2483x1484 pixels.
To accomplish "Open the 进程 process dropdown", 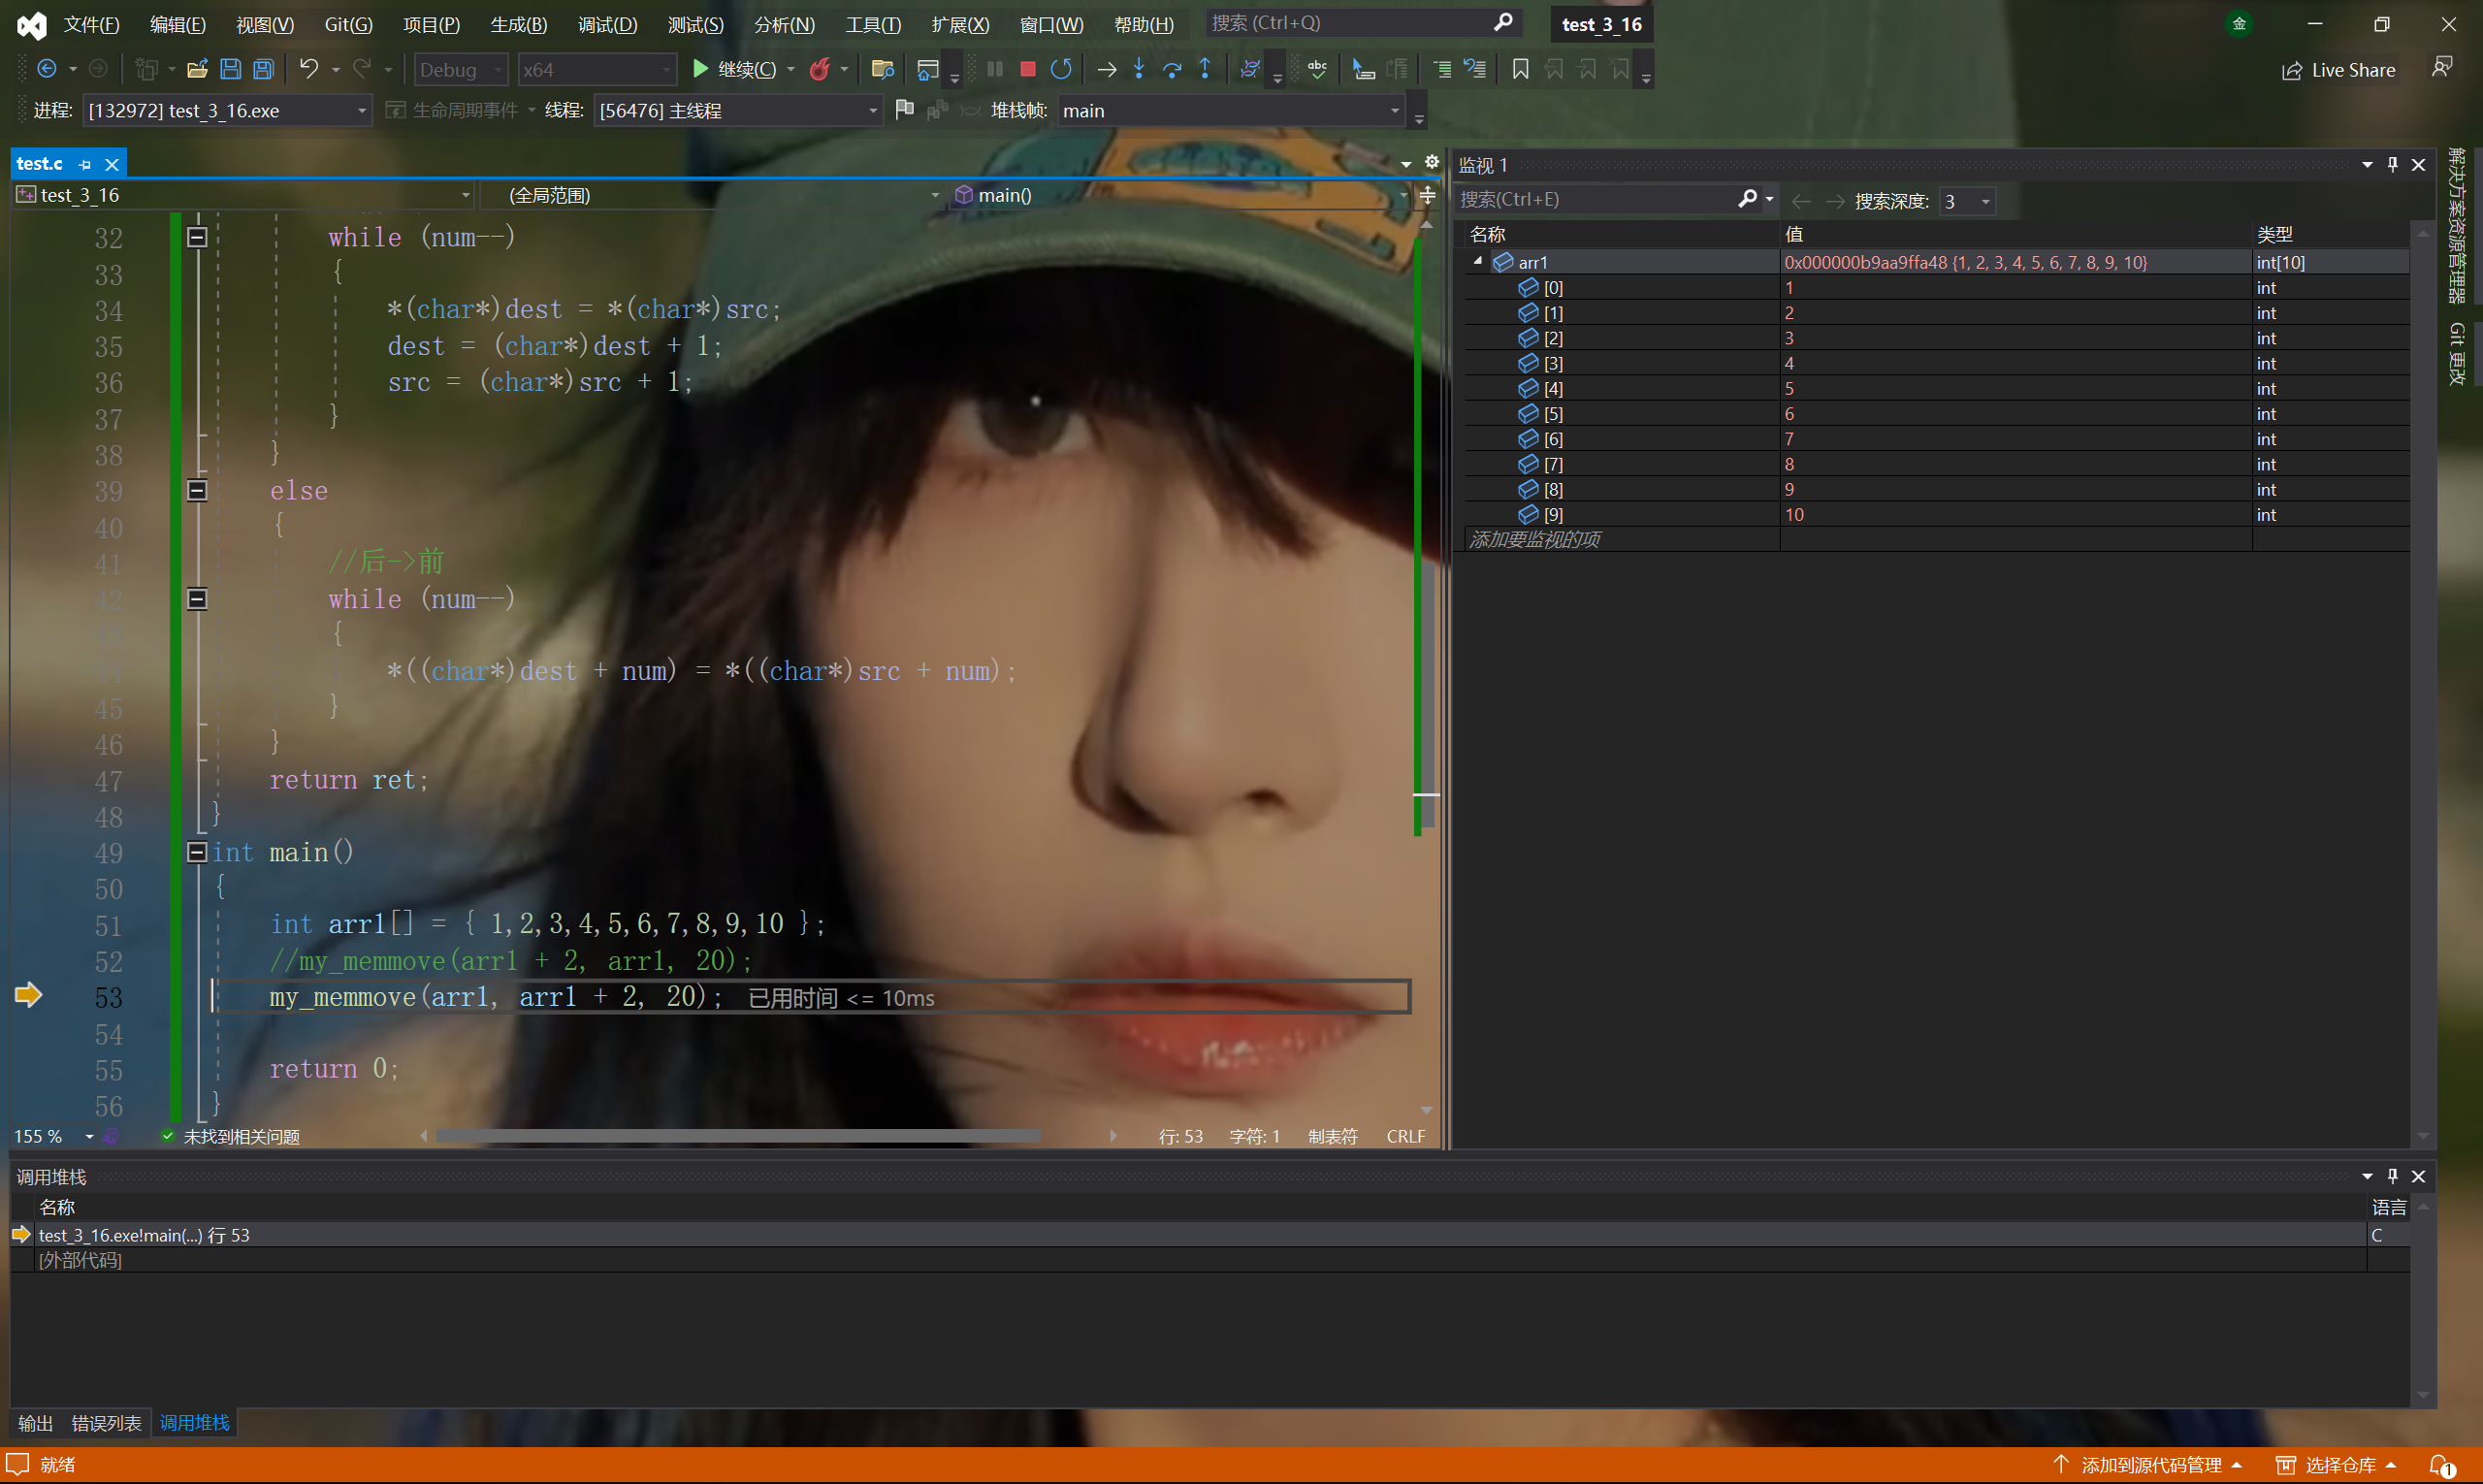I will click(362, 111).
